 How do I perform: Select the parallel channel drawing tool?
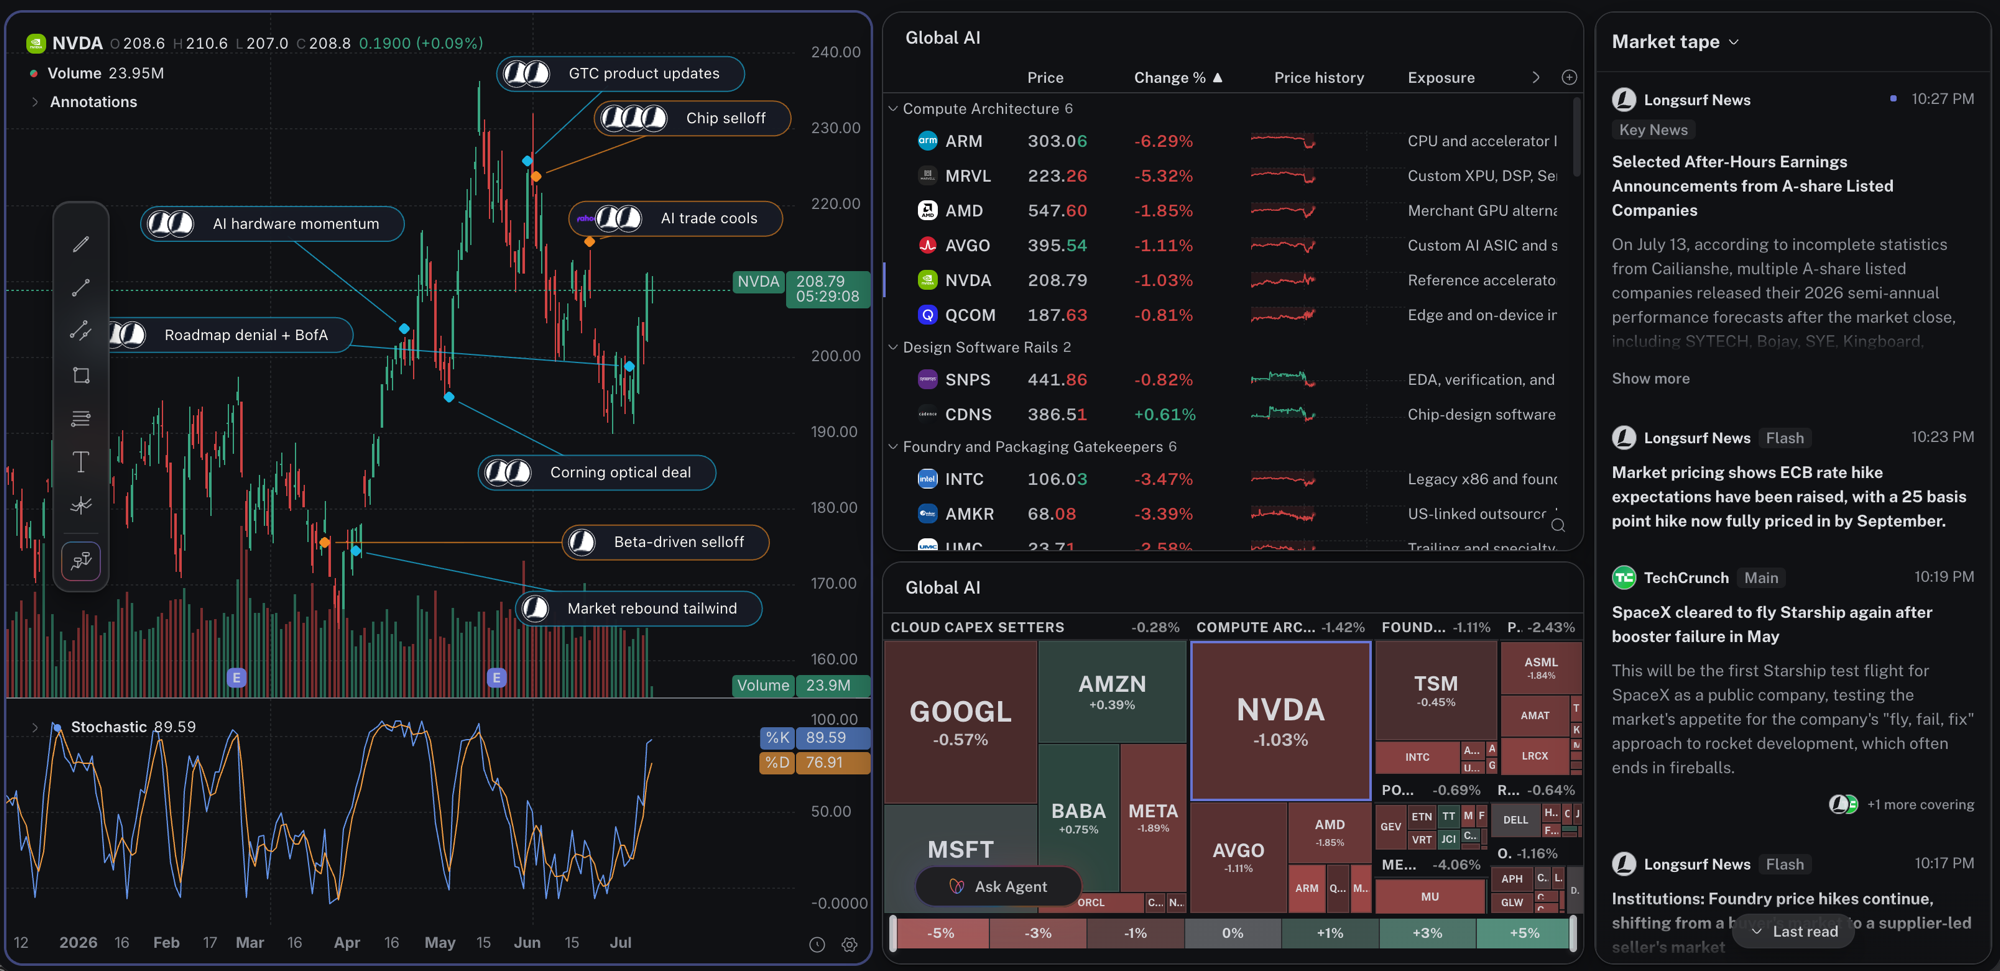tap(81, 331)
